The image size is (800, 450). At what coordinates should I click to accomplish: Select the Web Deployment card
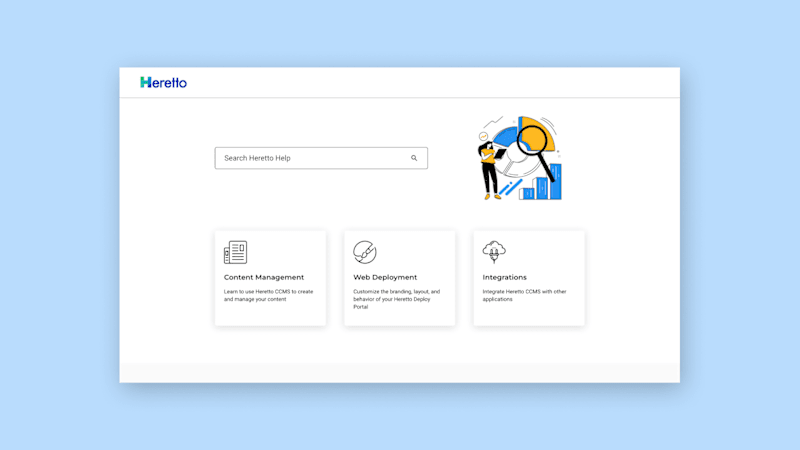(x=399, y=278)
